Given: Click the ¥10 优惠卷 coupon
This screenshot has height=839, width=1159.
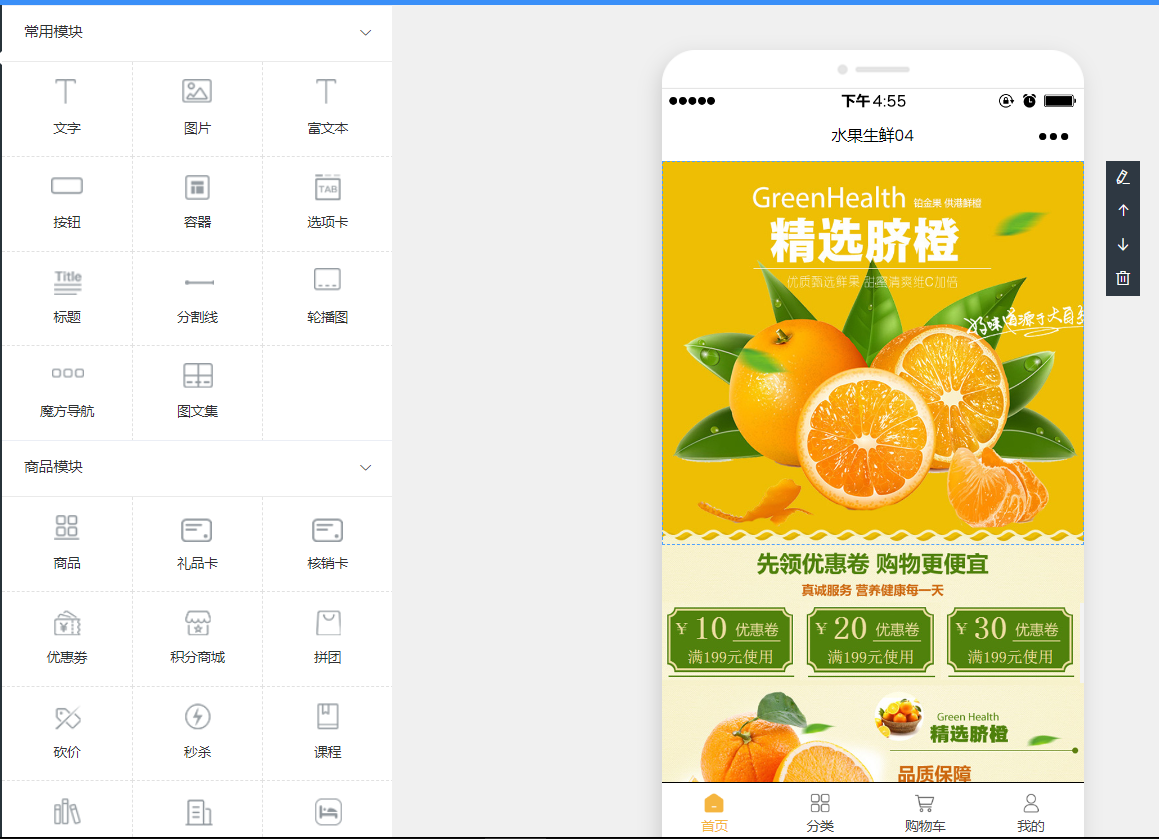Looking at the screenshot, I should coord(730,640).
